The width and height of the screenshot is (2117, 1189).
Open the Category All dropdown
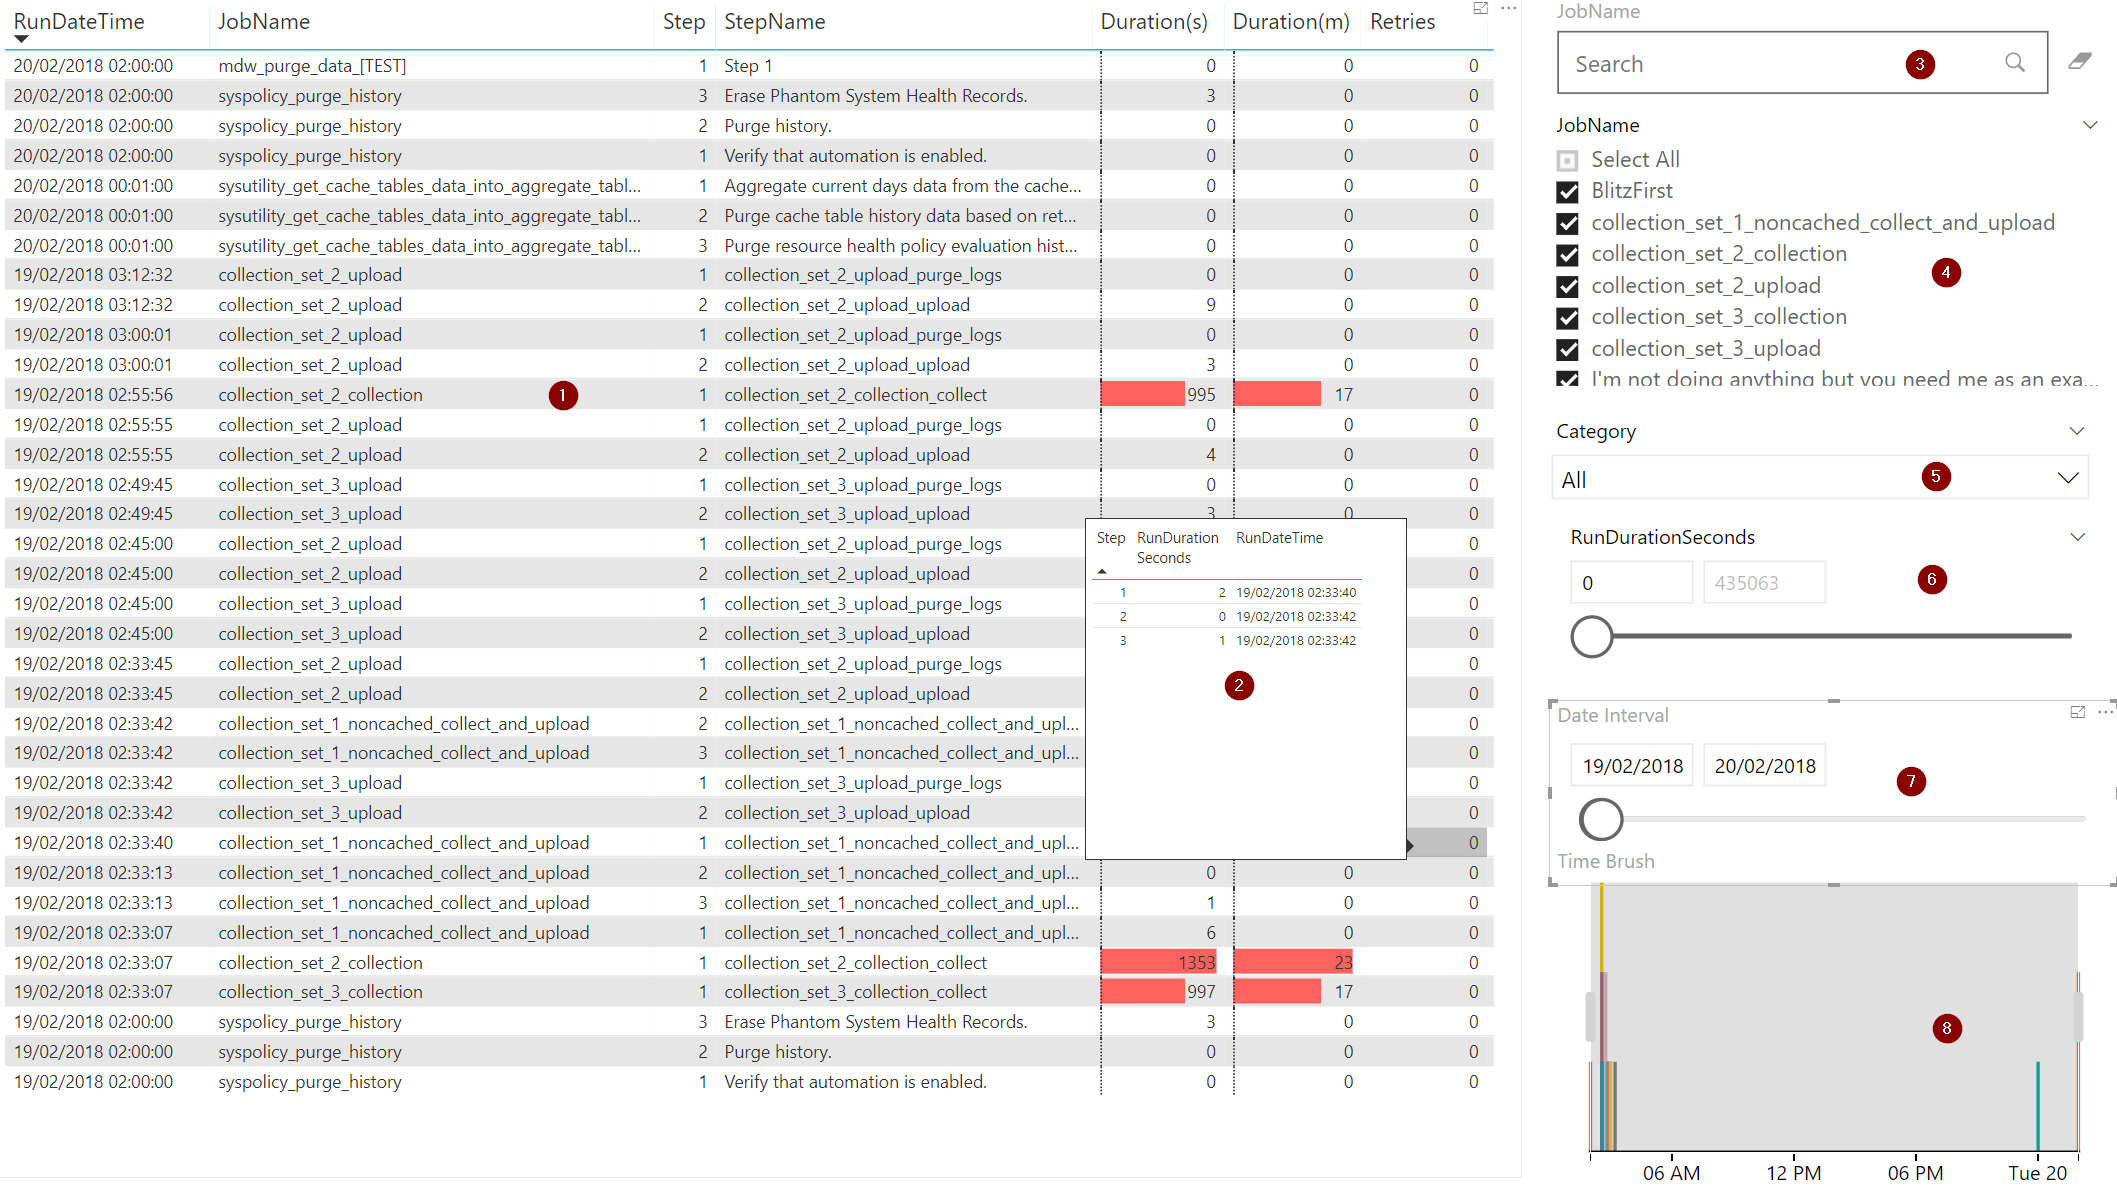(2067, 479)
